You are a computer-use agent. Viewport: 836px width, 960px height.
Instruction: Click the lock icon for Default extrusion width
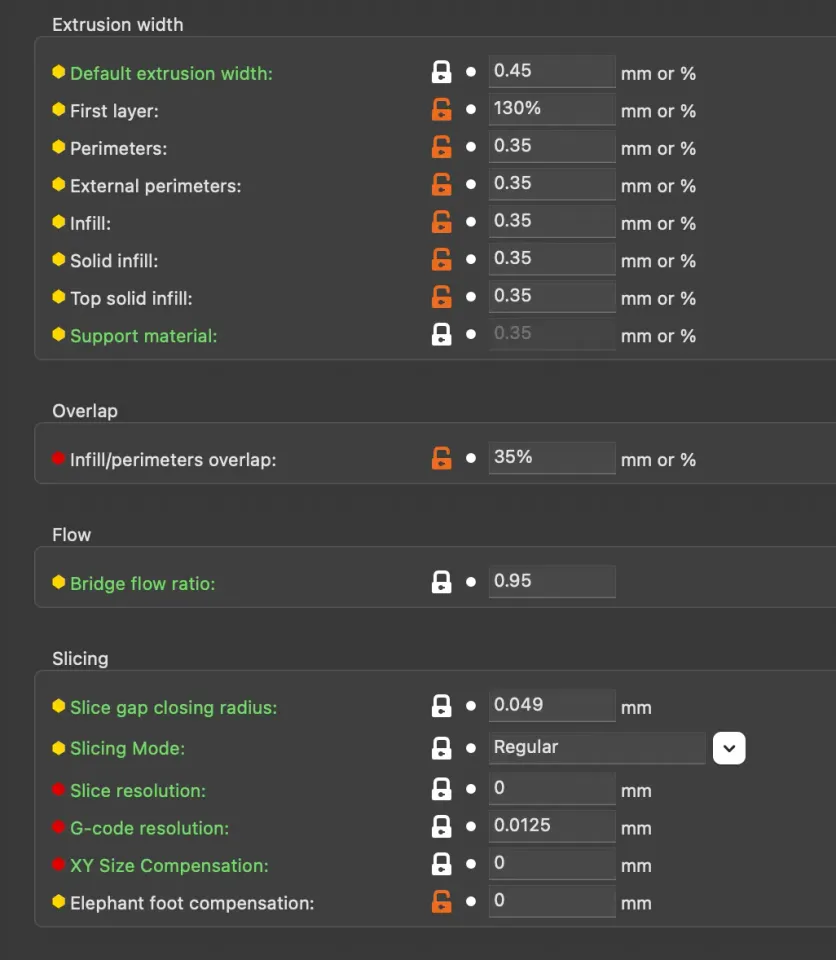tap(441, 72)
